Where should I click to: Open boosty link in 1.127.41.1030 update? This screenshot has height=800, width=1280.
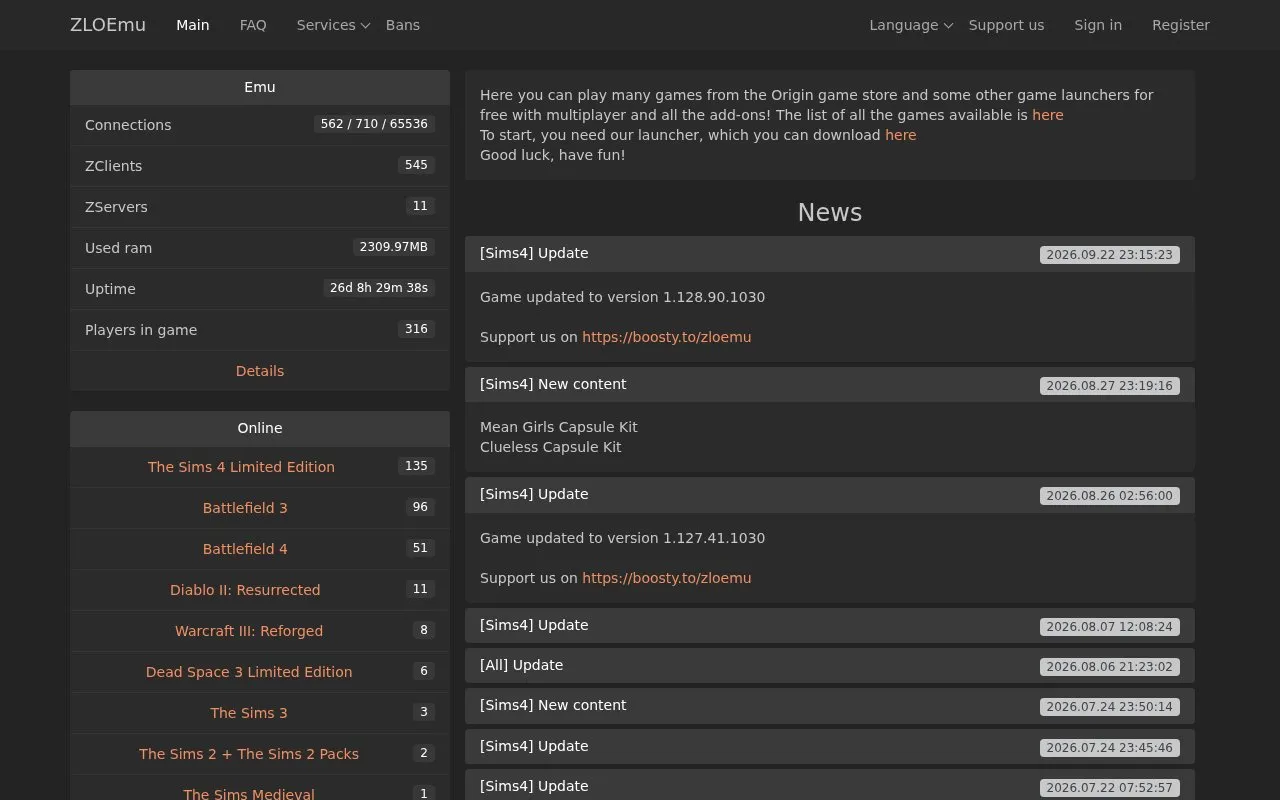pos(666,578)
